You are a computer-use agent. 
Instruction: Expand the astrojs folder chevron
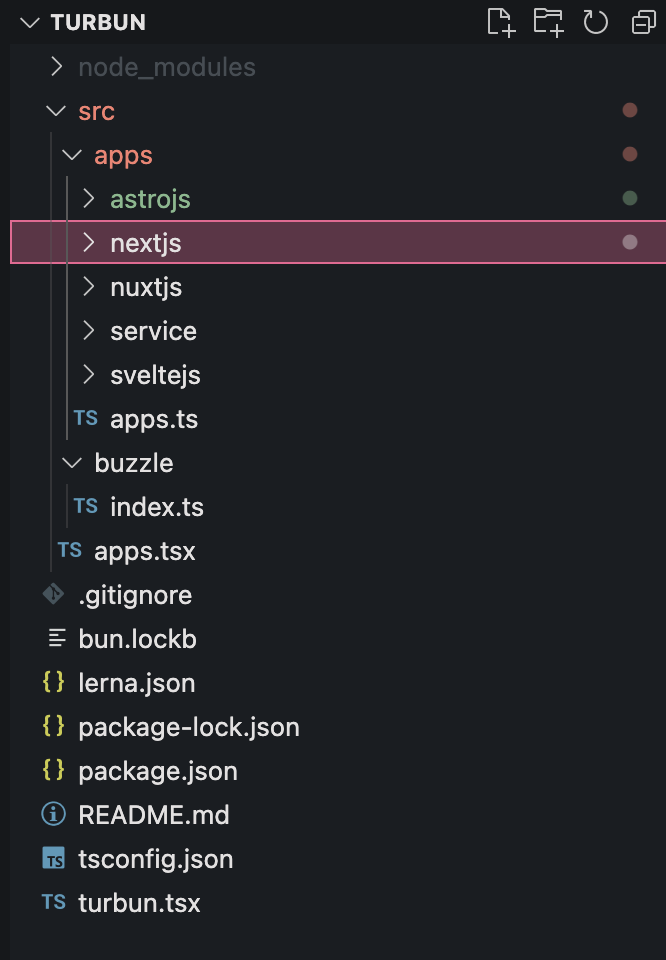pos(89,198)
